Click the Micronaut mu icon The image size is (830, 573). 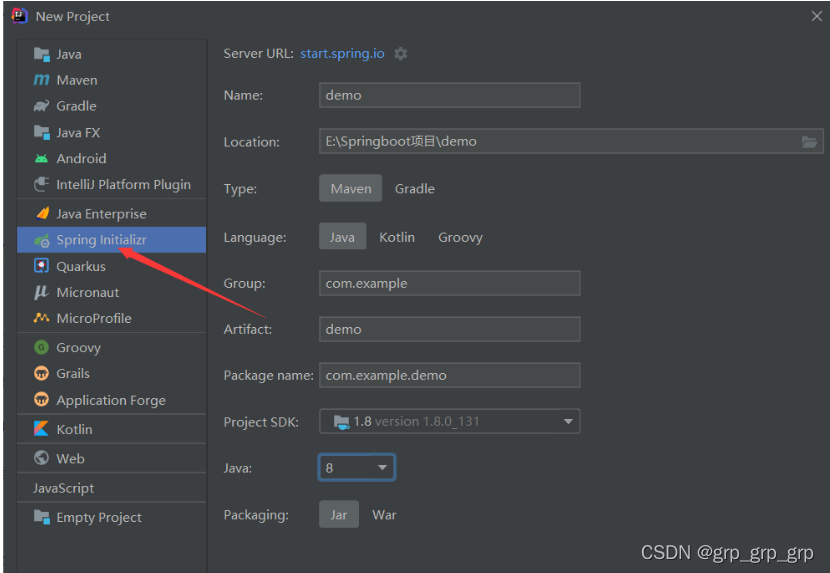[41, 292]
